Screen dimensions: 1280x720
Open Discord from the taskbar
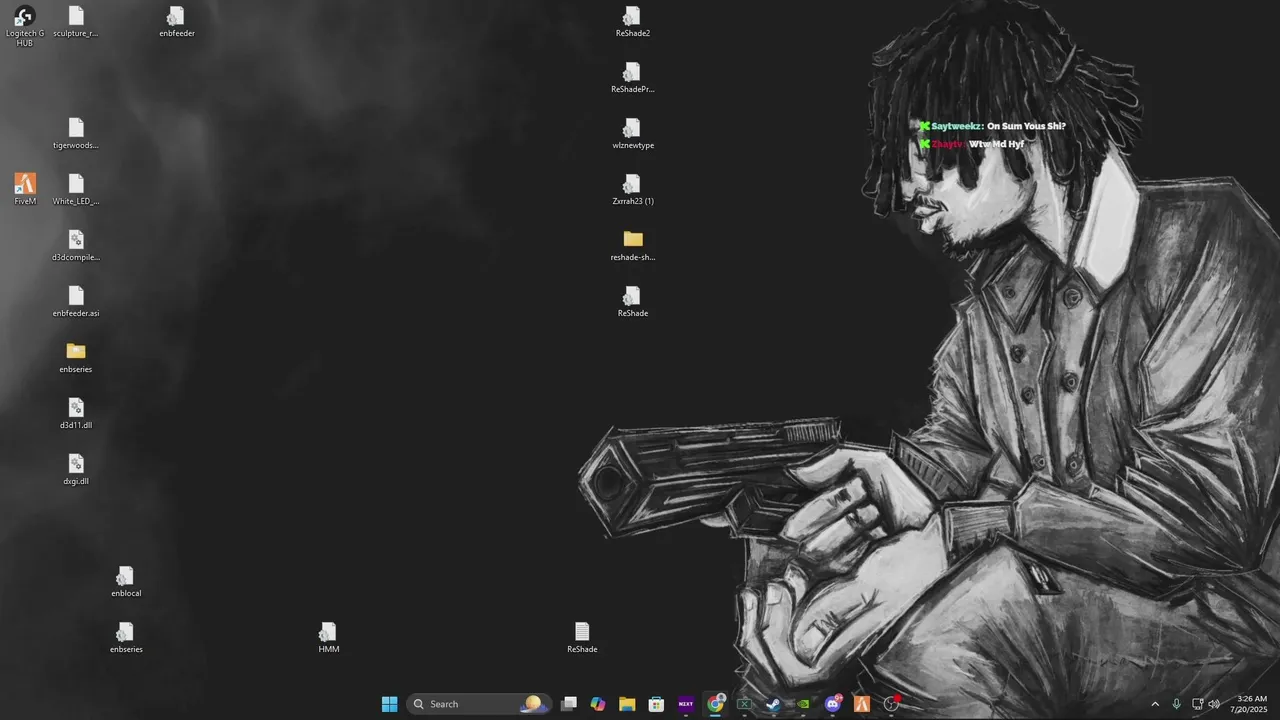coord(832,704)
